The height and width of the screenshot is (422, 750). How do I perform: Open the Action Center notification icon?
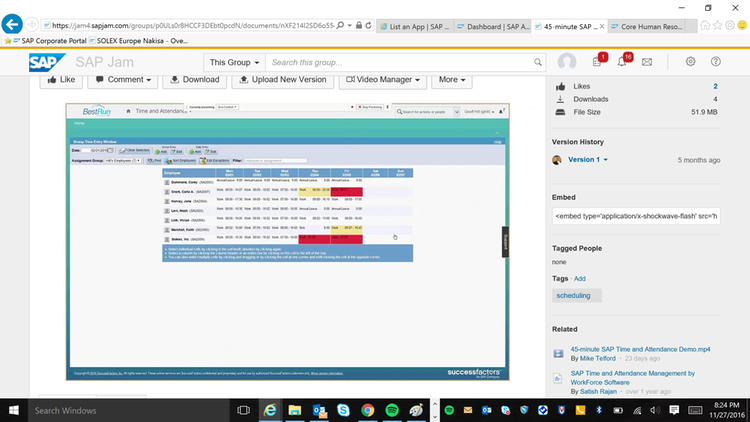674,411
